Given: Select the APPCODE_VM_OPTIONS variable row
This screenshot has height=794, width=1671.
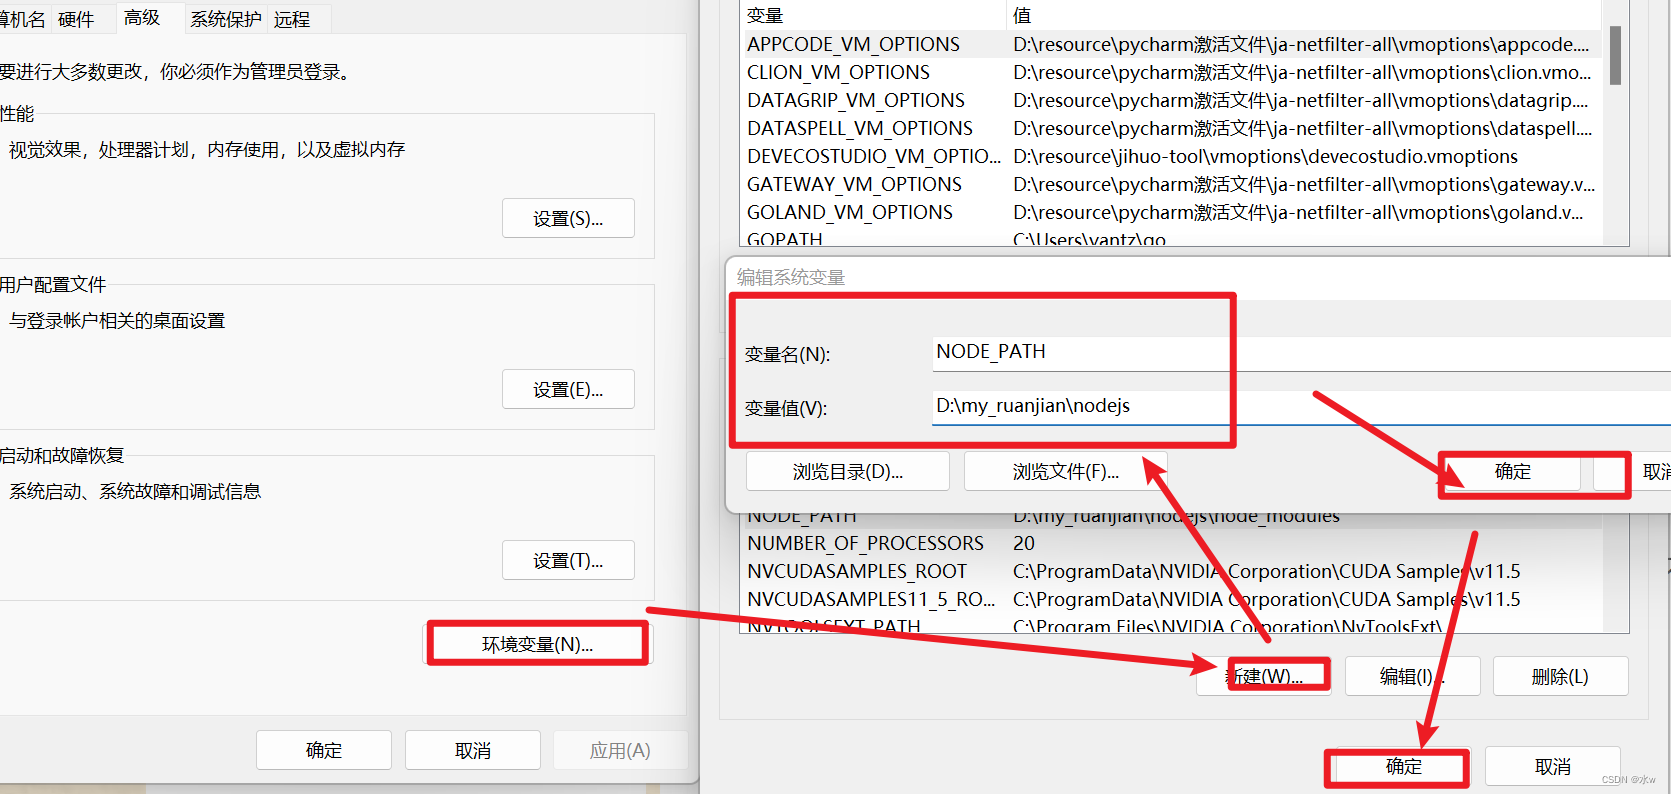Looking at the screenshot, I should click(x=1171, y=44).
